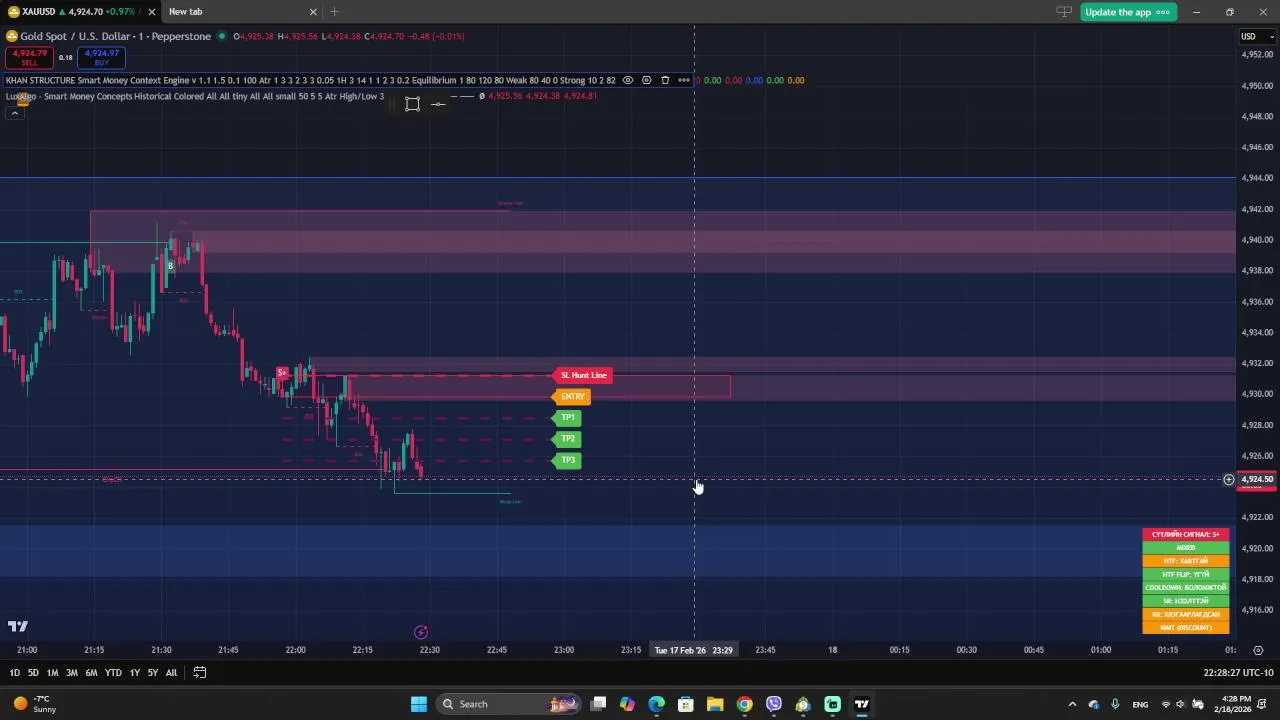Open more options for KHAN STRUCTURE indicator
Screen dimensions: 1280x720
point(683,80)
